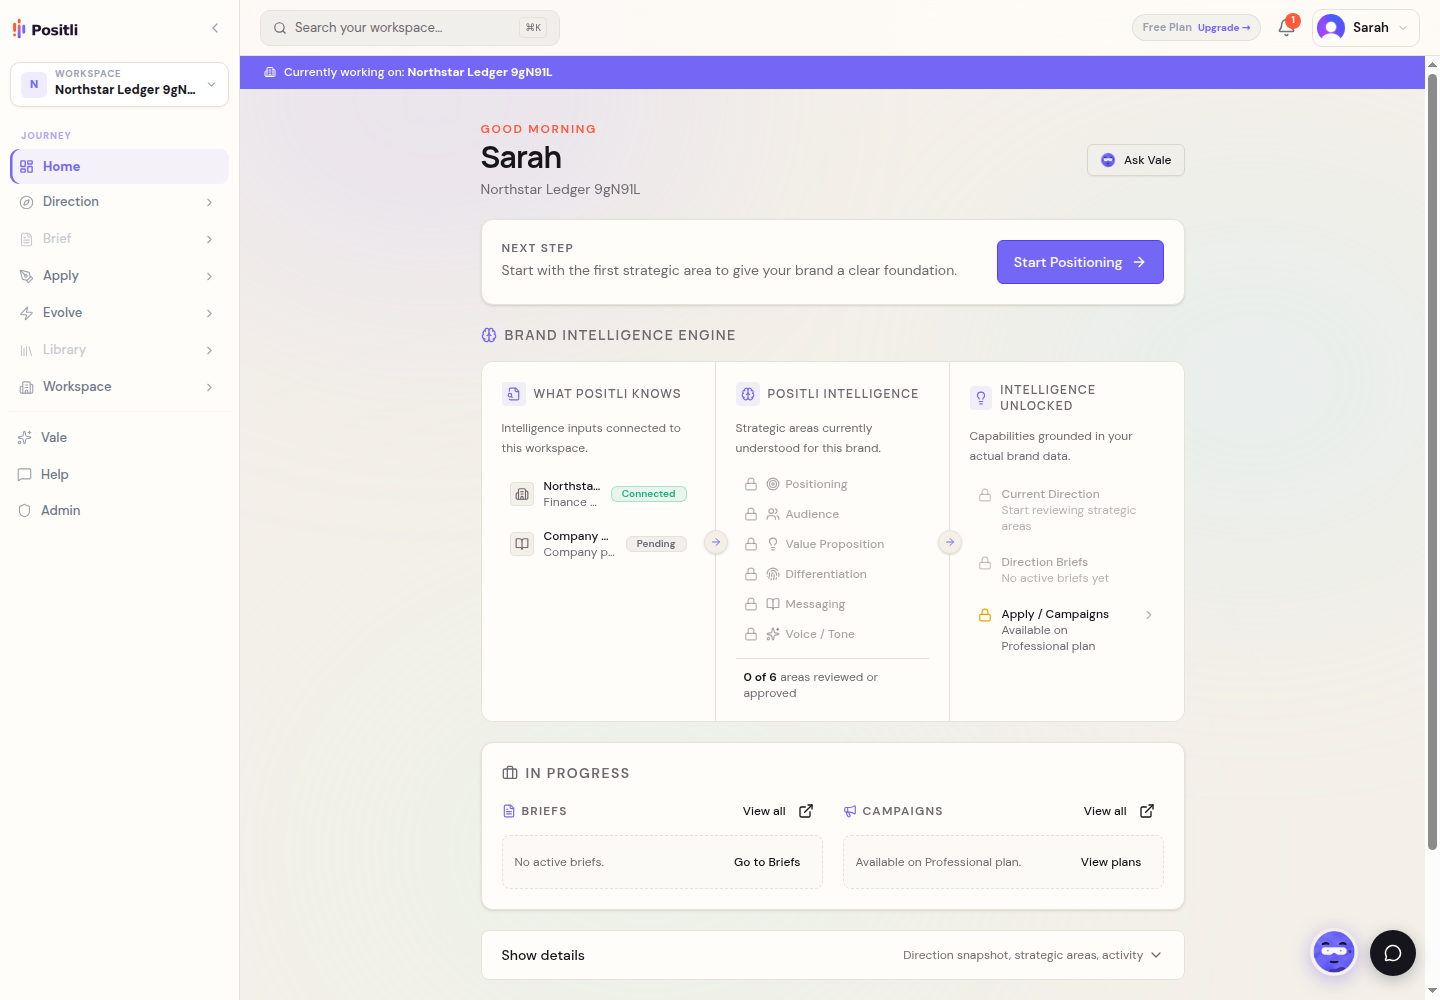The width and height of the screenshot is (1440, 1000).
Task: Click the Briefs View all external-link icon
Action: tap(806, 811)
